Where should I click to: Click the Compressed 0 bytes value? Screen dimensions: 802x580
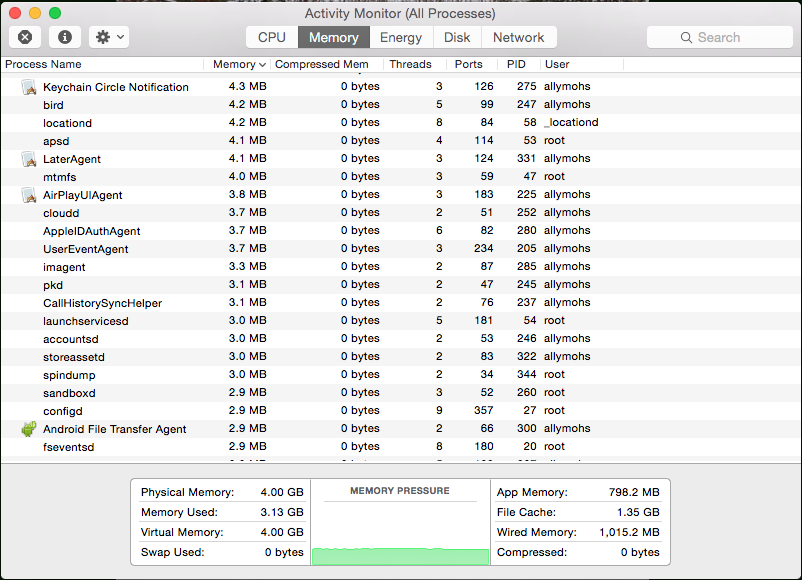640,552
